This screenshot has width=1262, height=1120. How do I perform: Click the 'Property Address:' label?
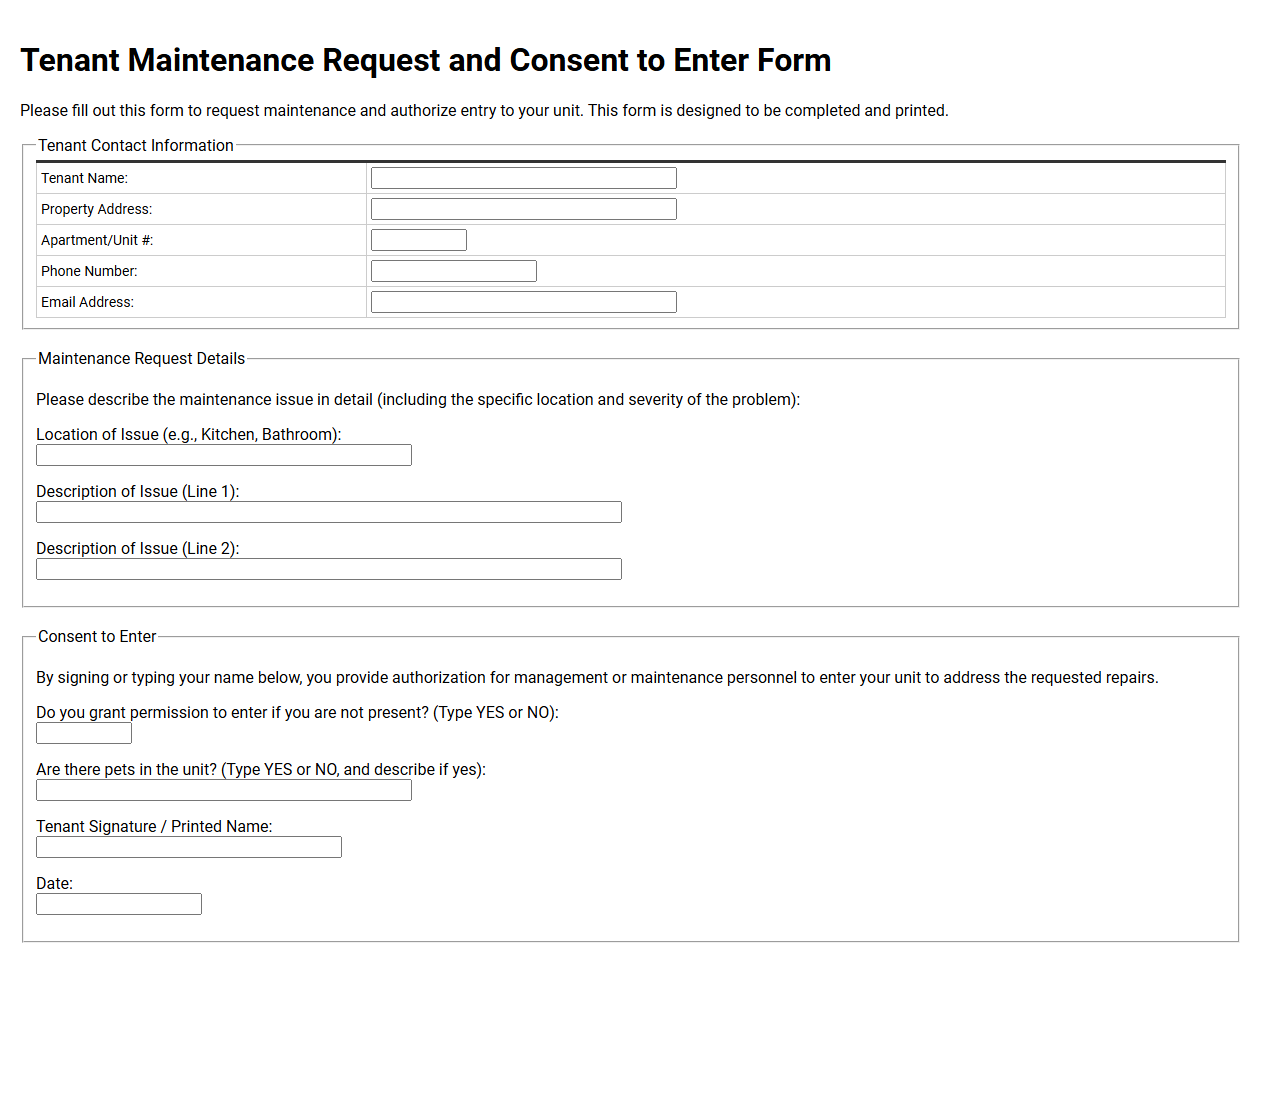click(x=97, y=209)
